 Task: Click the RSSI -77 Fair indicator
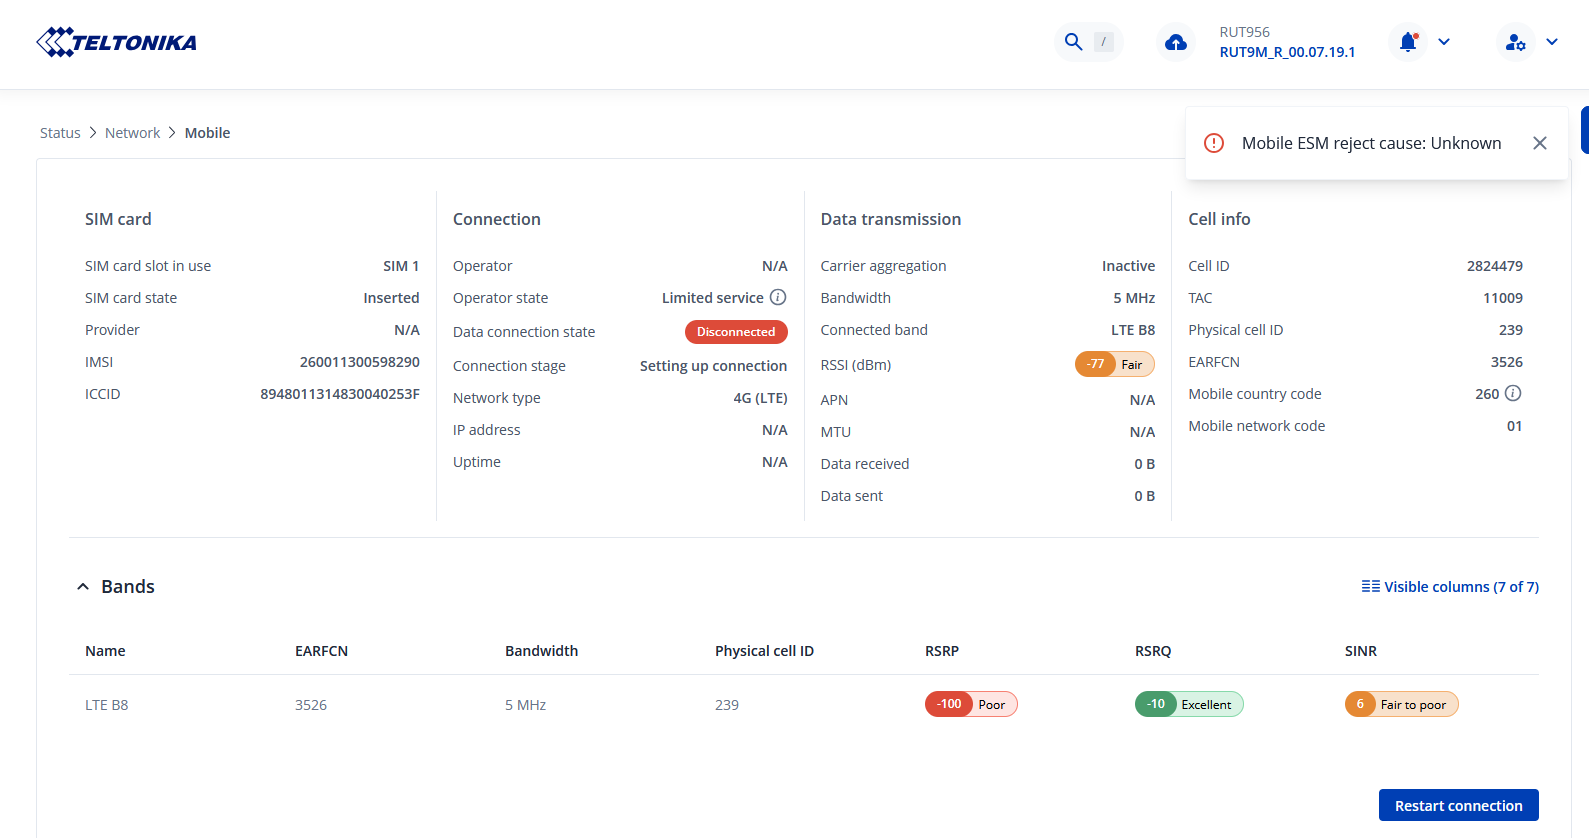(x=1114, y=364)
